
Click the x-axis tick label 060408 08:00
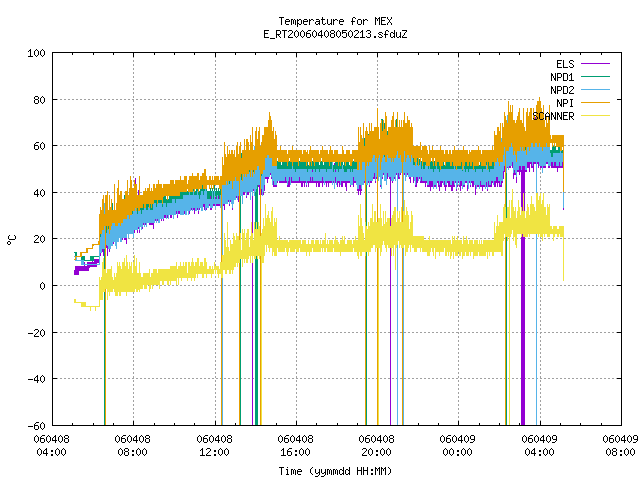click(x=132, y=446)
